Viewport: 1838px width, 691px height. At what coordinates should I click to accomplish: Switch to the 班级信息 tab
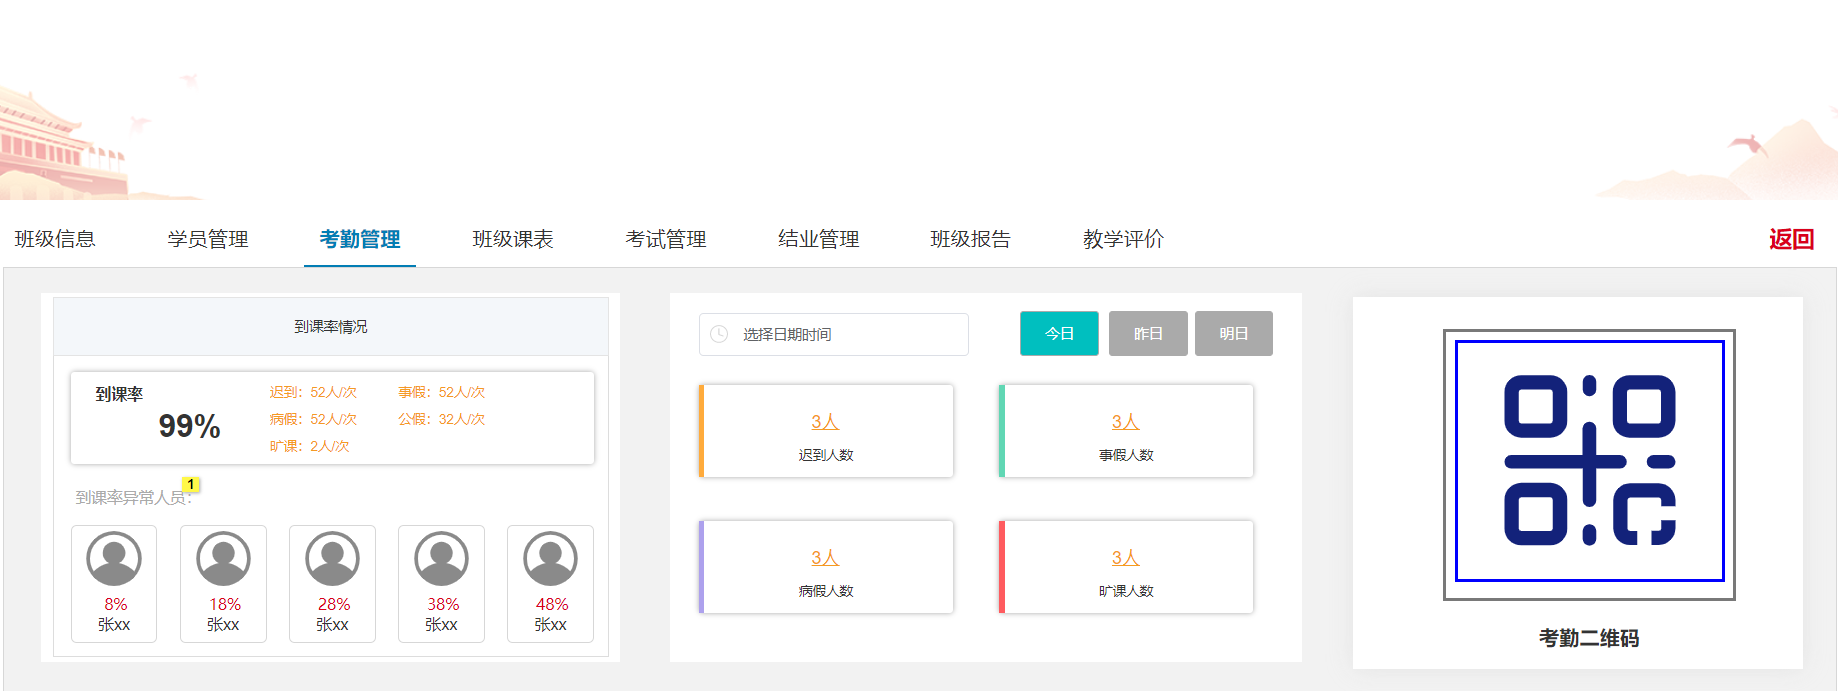click(55, 239)
